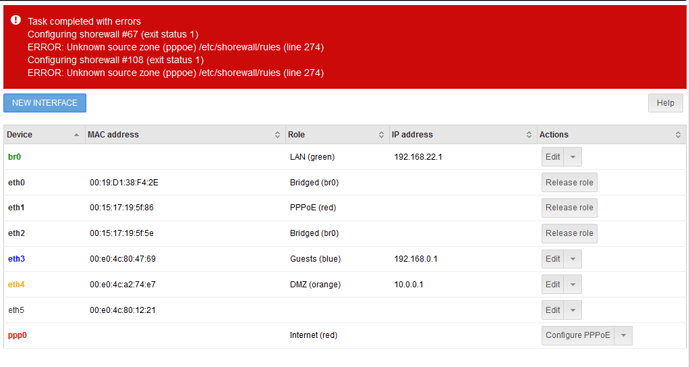Image resolution: width=690 pixels, height=367 pixels.
Task: Edit the br0 interface
Action: click(x=553, y=157)
